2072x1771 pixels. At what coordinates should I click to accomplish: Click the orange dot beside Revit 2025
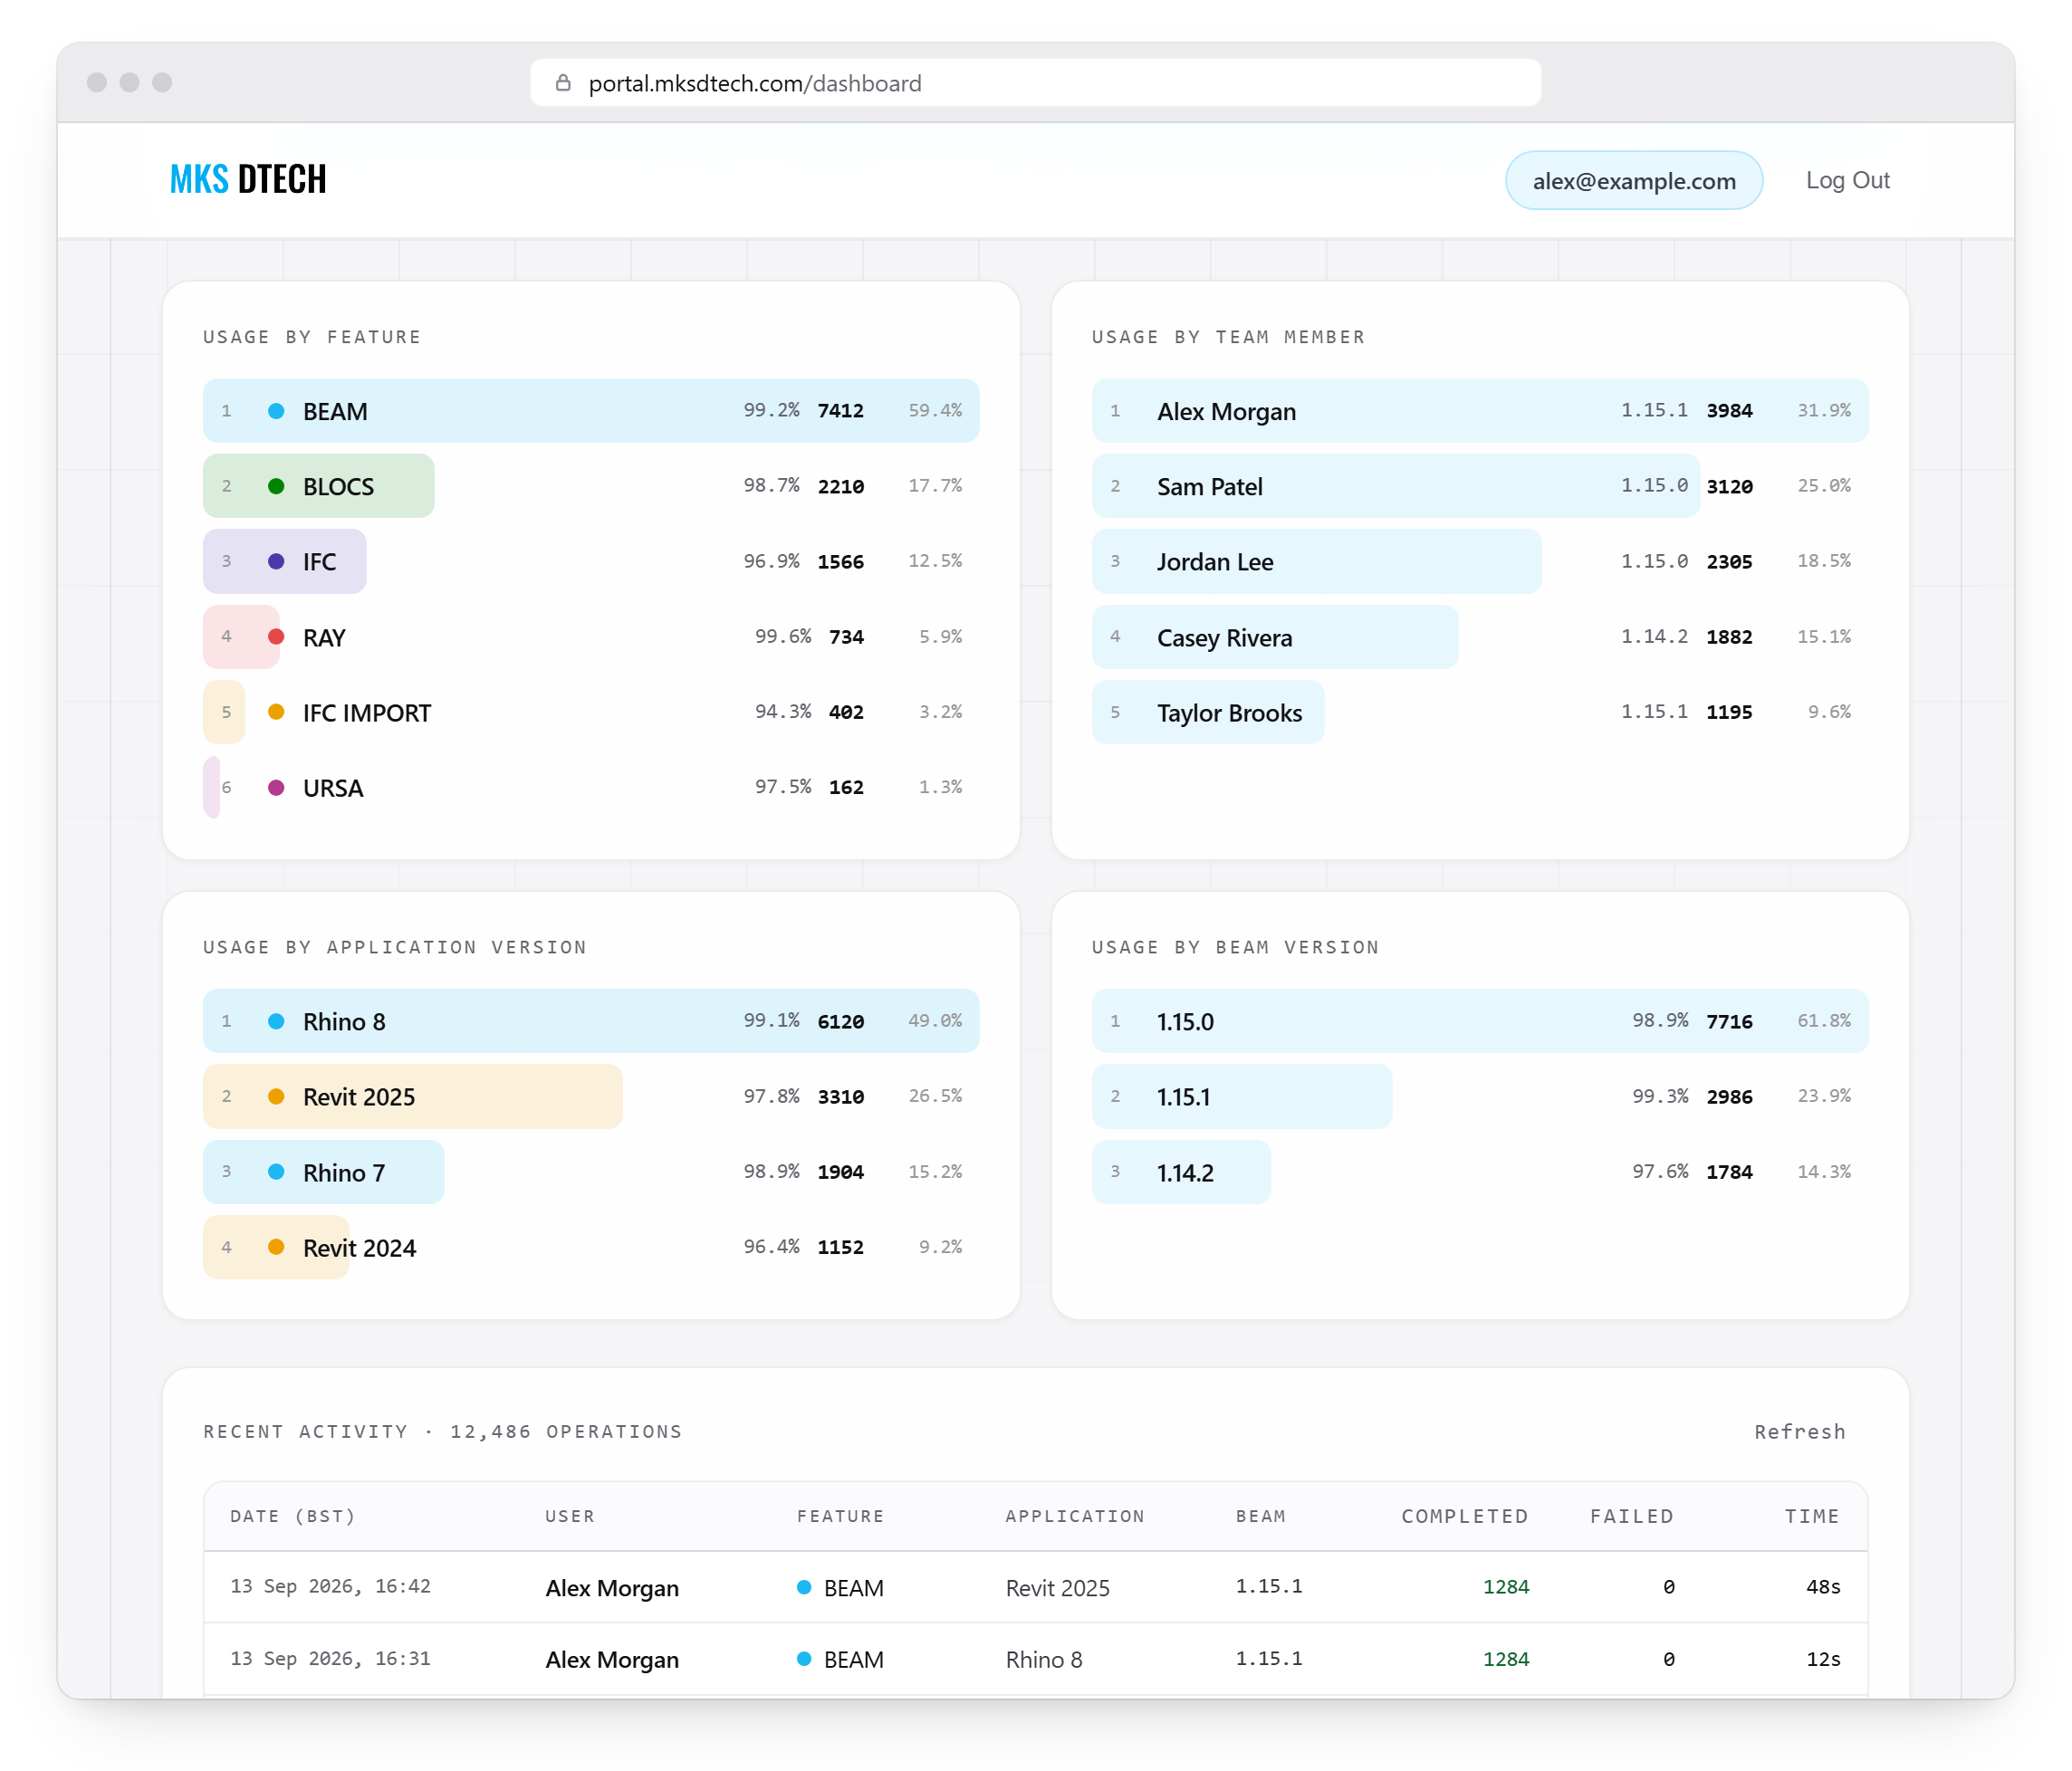coord(276,1096)
